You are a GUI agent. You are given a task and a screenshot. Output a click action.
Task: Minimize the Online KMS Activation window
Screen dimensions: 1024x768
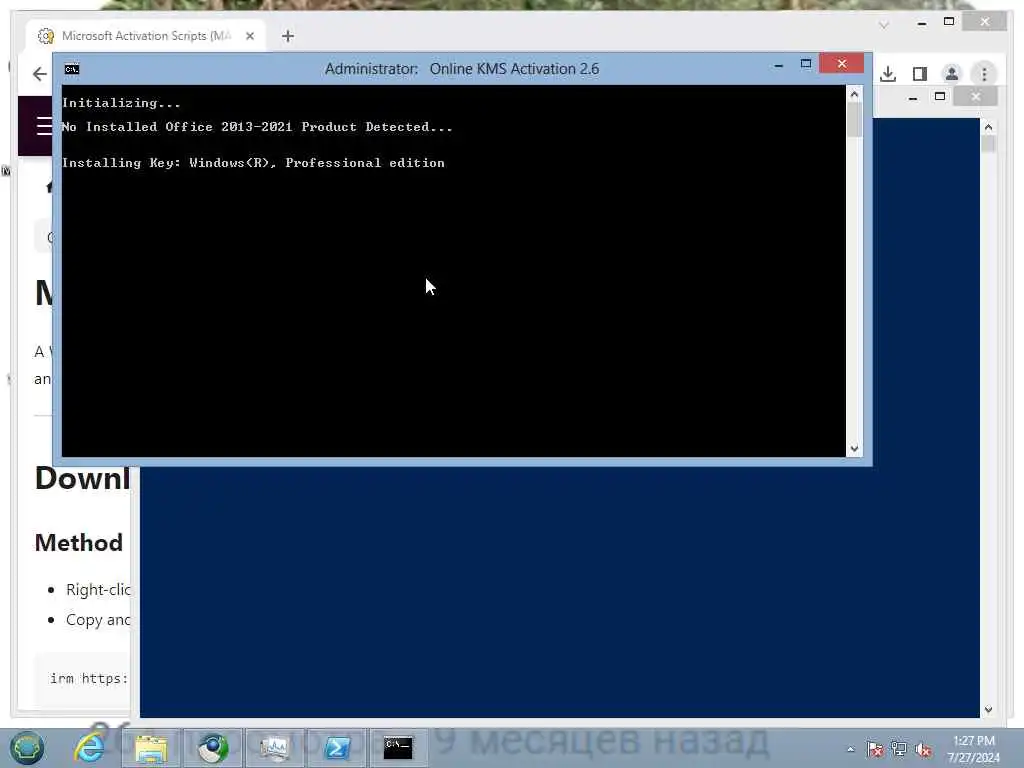(x=778, y=65)
